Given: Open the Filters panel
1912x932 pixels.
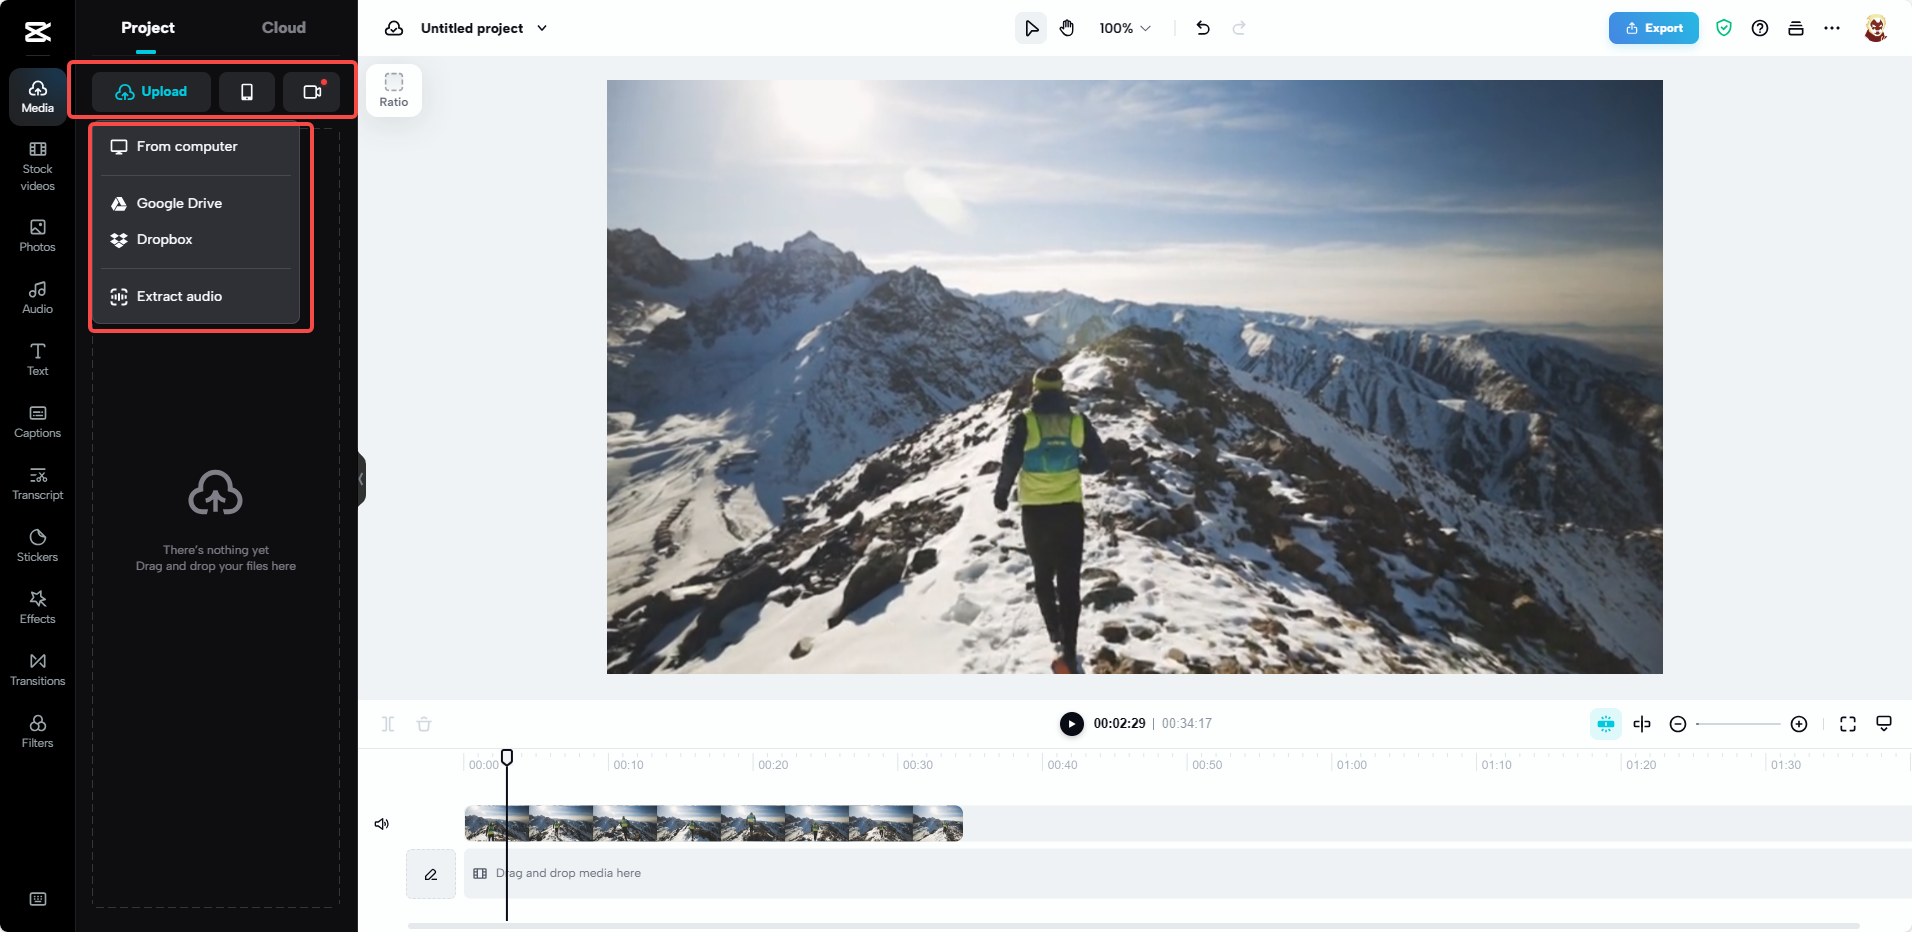Looking at the screenshot, I should point(38,732).
